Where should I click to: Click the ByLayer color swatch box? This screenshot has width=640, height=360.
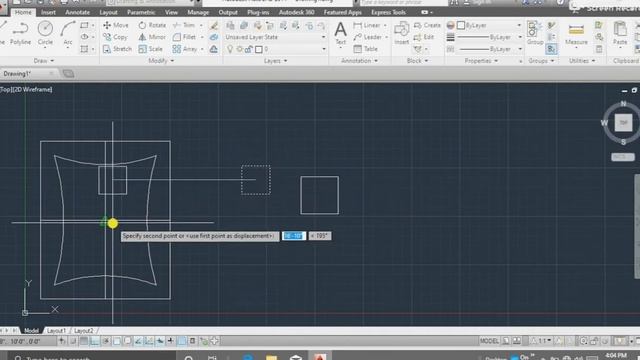[x=461, y=25]
